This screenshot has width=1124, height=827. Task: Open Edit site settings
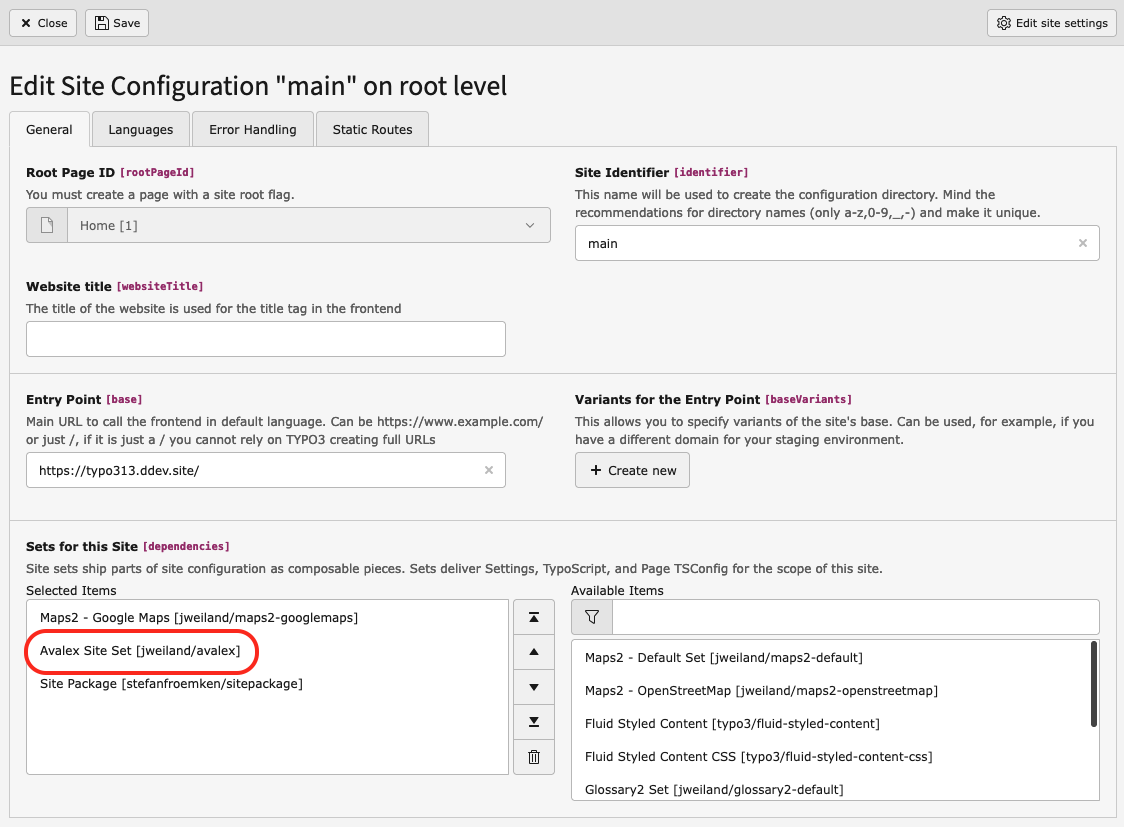(x=1052, y=23)
